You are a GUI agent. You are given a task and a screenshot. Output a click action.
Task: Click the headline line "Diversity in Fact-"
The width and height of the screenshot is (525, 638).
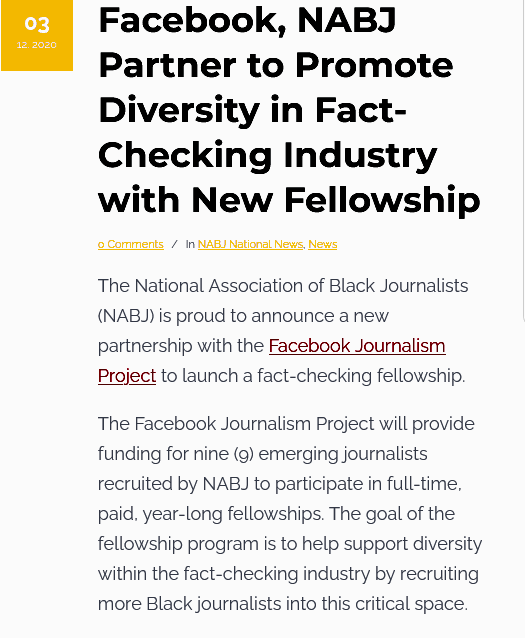tap(252, 110)
